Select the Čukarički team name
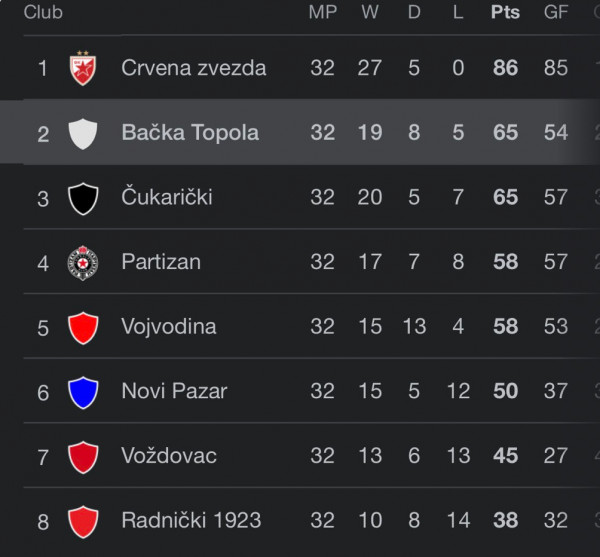This screenshot has width=600, height=557. coord(166,196)
